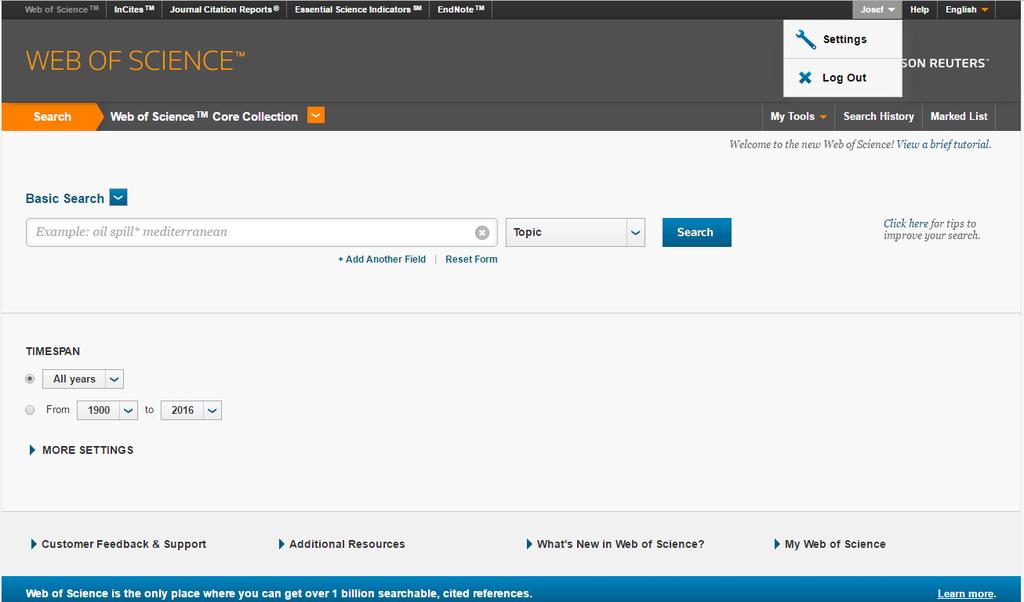Click the 'Click here' search tips link
The height and width of the screenshot is (602, 1024).
coord(905,223)
